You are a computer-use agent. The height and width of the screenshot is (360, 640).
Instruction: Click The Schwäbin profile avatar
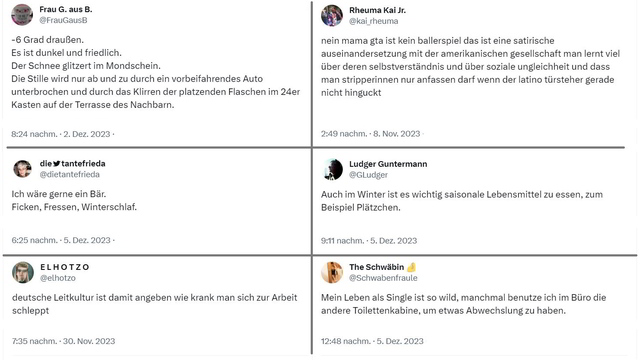332,272
